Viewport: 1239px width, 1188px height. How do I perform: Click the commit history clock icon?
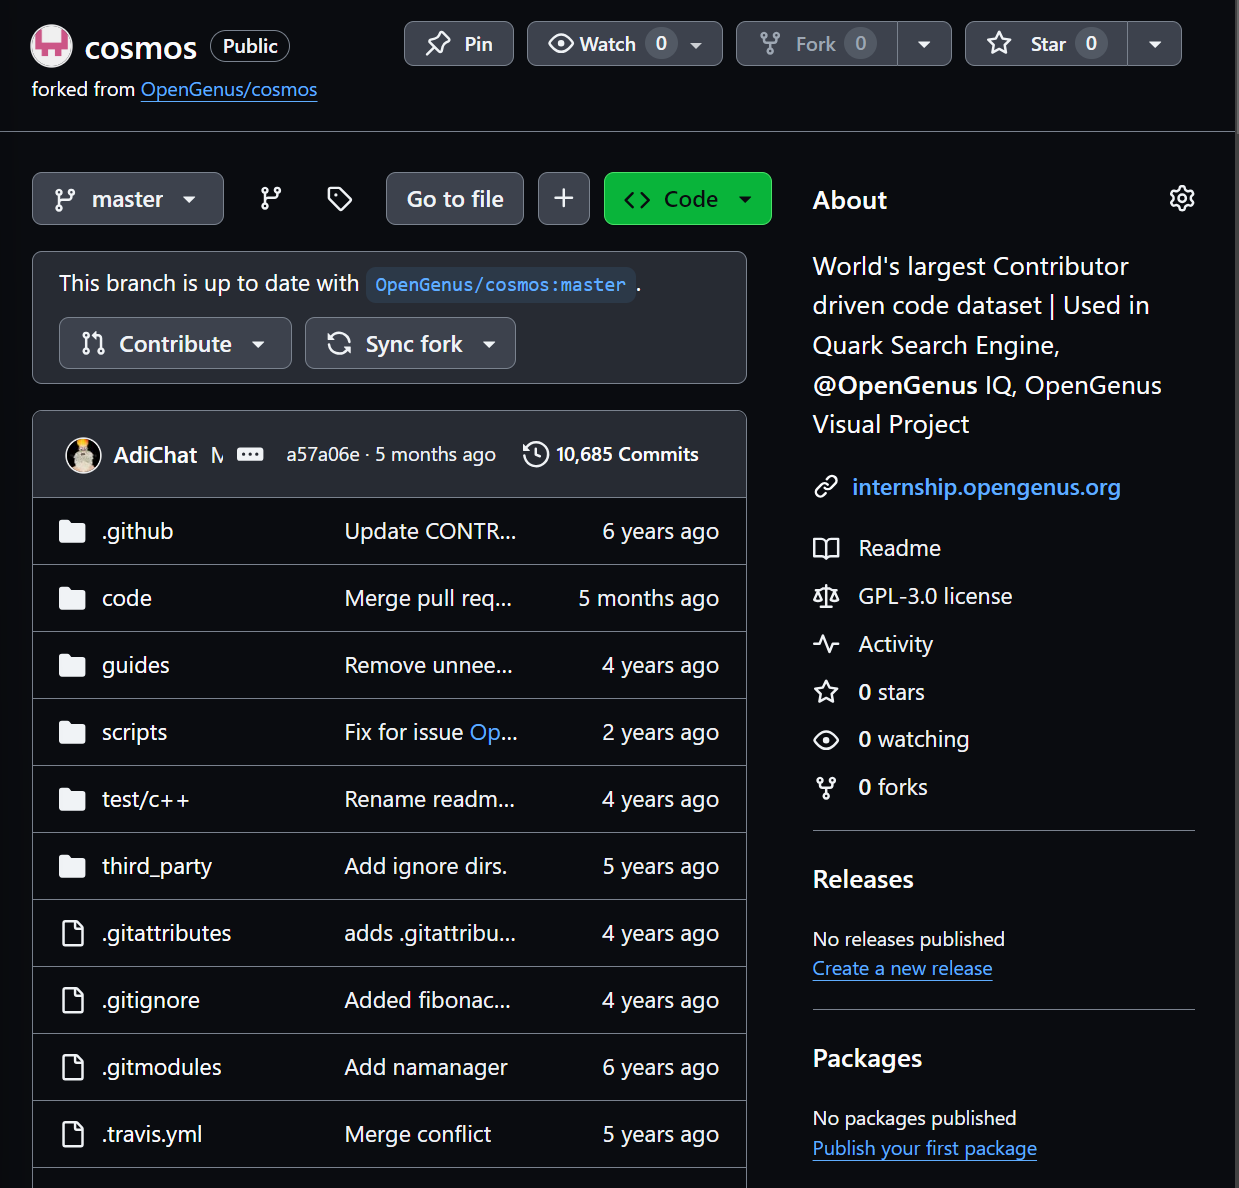536,454
